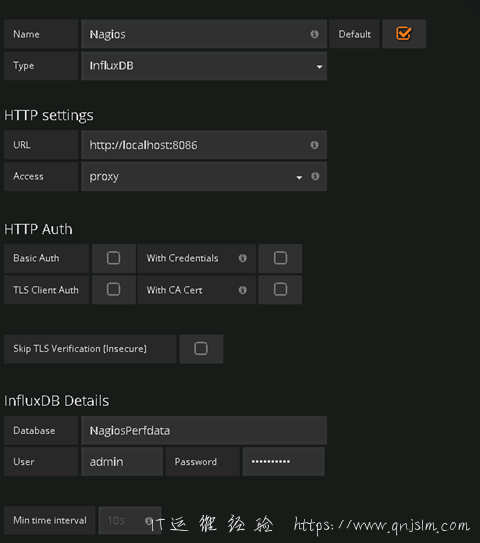
Task: Focus the User input containing admin
Action: pos(122,461)
